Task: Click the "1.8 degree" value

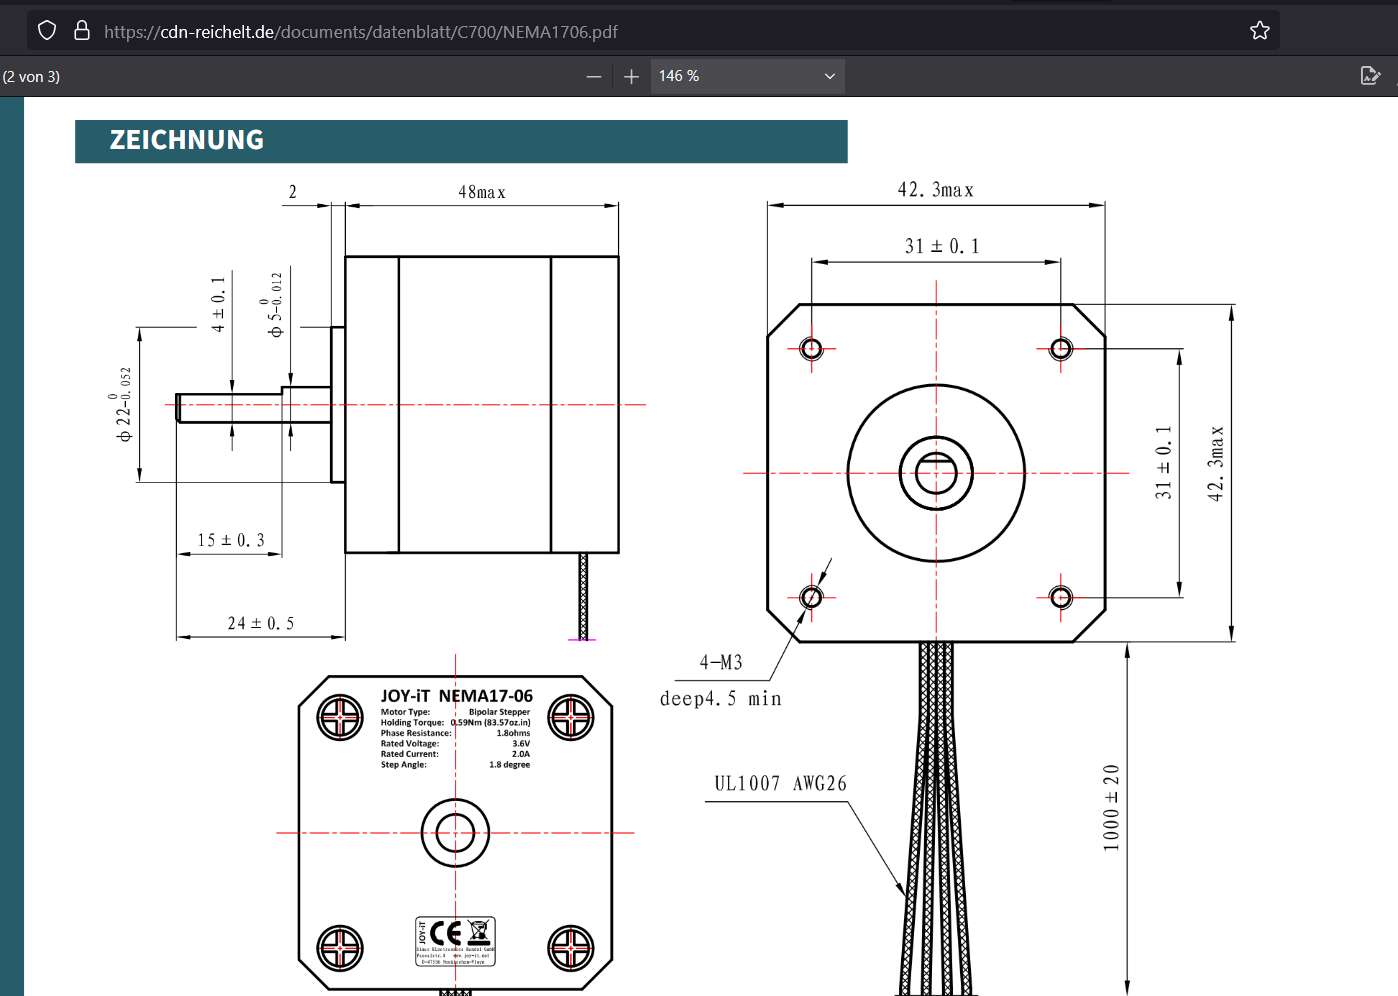Action: (510, 765)
